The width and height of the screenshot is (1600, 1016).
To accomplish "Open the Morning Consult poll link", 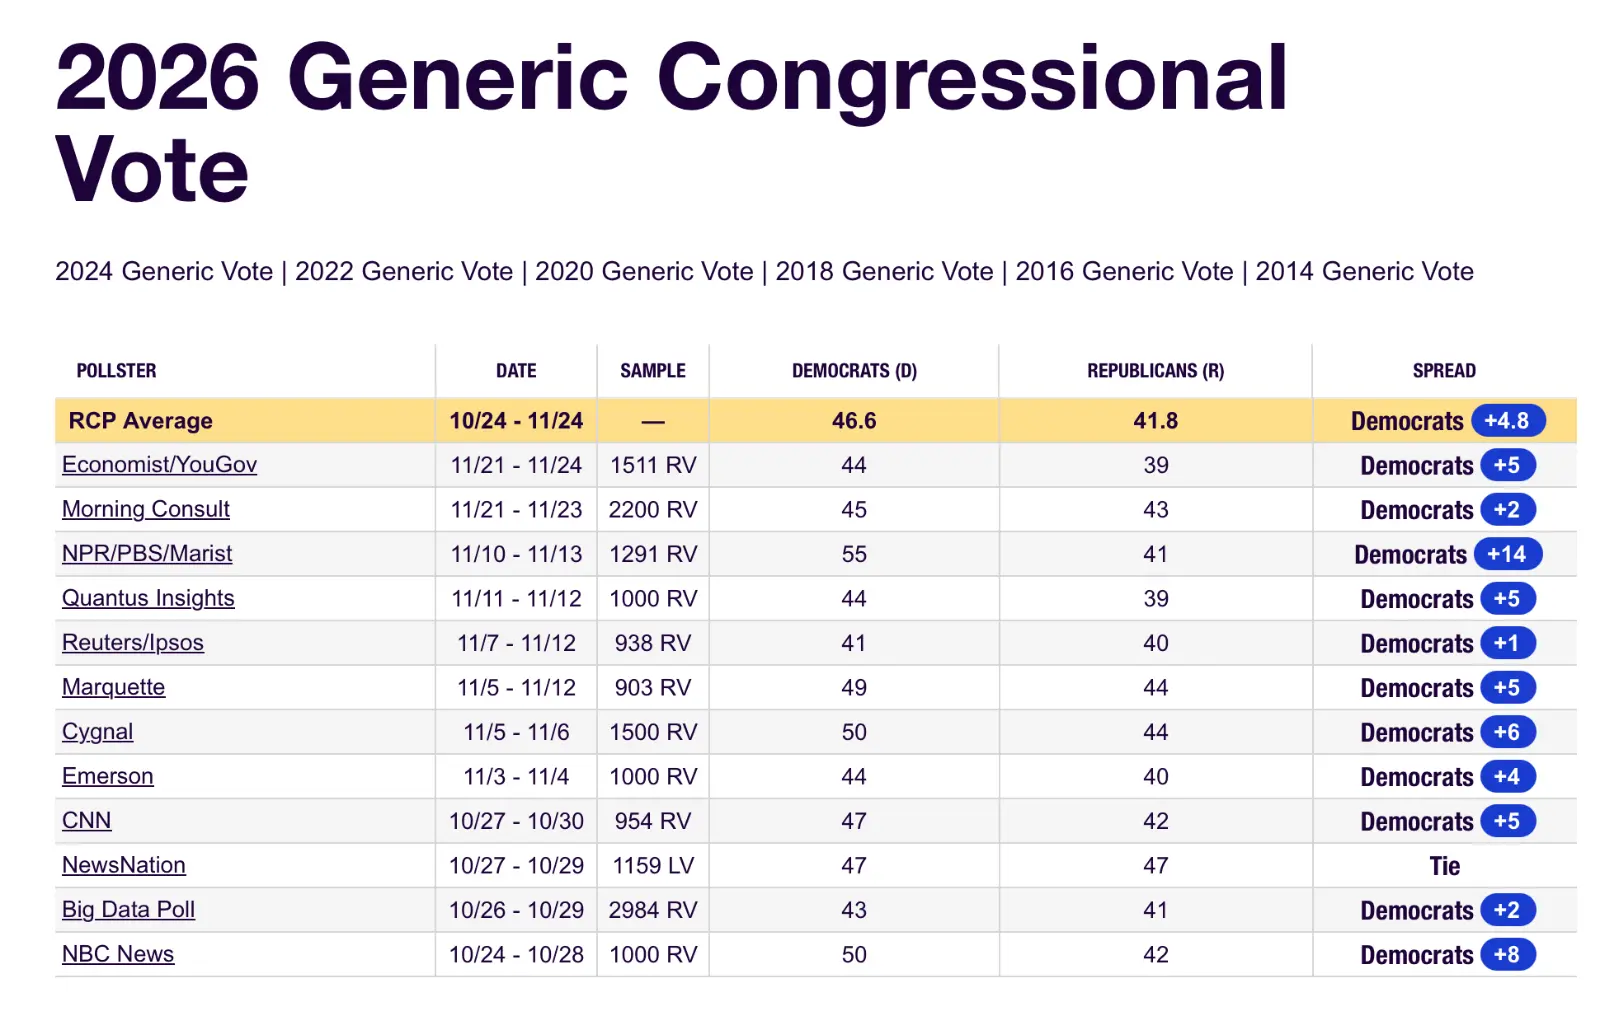I will [x=146, y=509].
